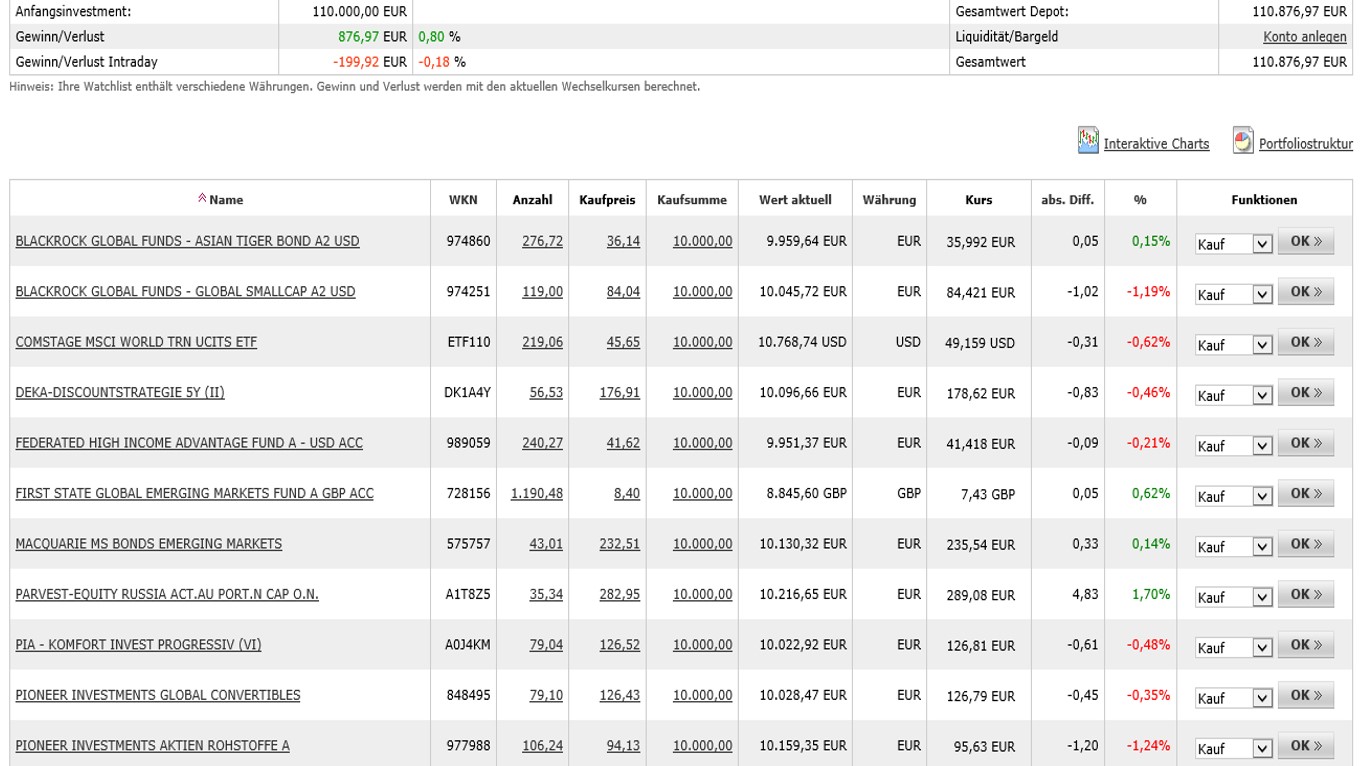This screenshot has width=1363, height=766.
Task: Edit Anzahl value 276,72 for Asian Tiger
Action: pos(542,241)
